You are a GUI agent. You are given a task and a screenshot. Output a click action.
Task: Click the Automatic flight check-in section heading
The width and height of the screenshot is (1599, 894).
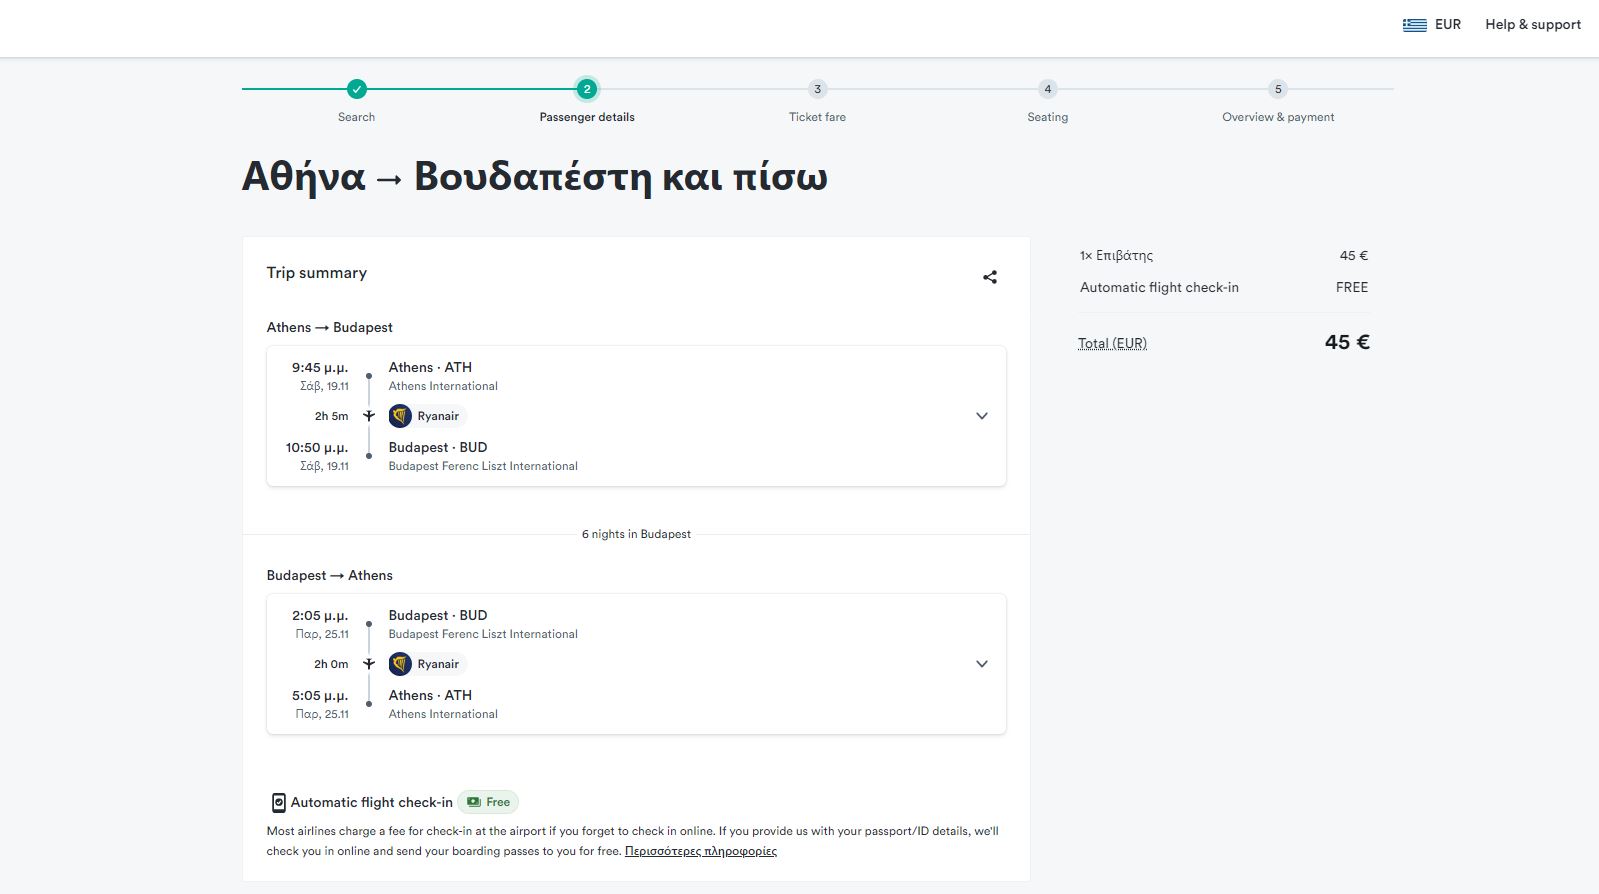point(371,803)
